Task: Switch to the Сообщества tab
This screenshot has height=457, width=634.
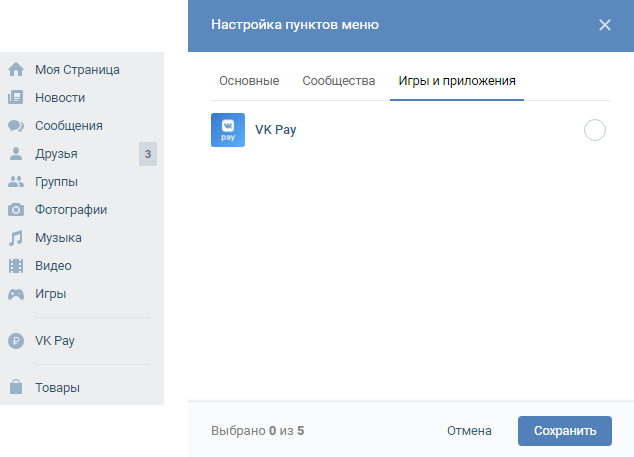Action: point(338,81)
